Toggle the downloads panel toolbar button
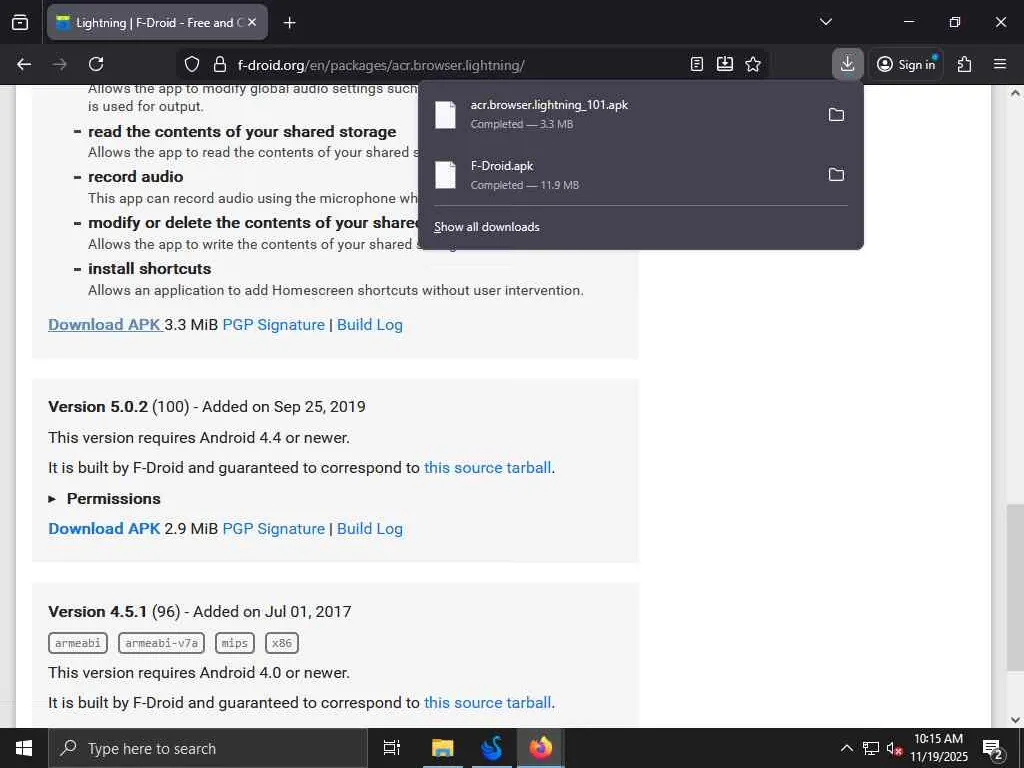 tap(848, 64)
